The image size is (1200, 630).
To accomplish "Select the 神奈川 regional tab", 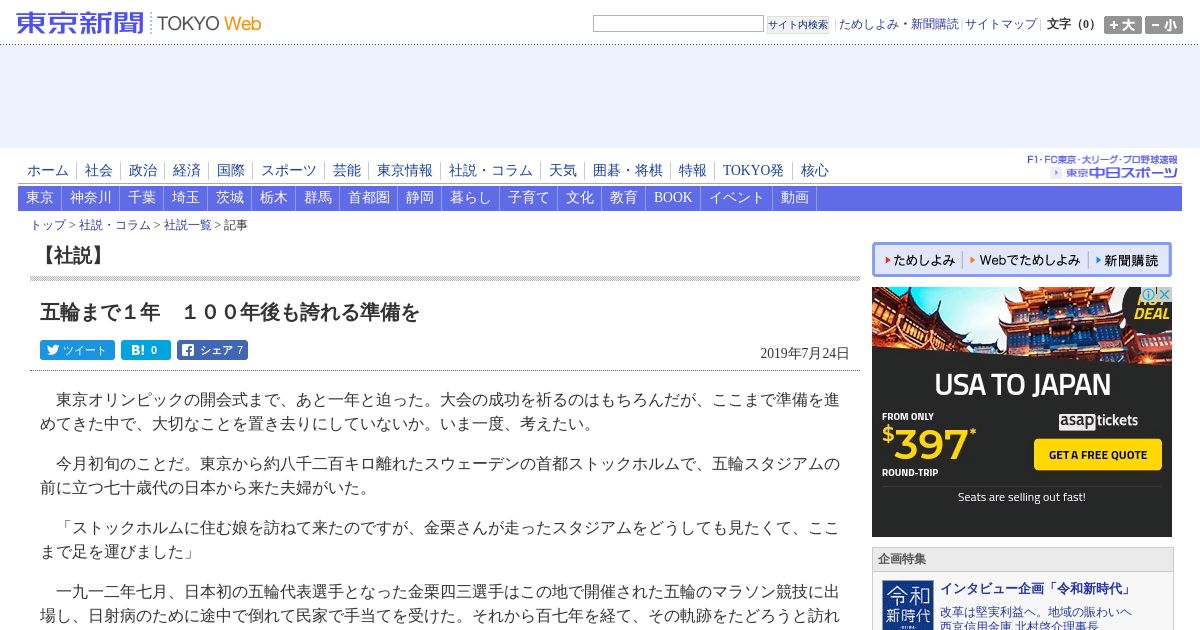I will pyautogui.click(x=91, y=198).
